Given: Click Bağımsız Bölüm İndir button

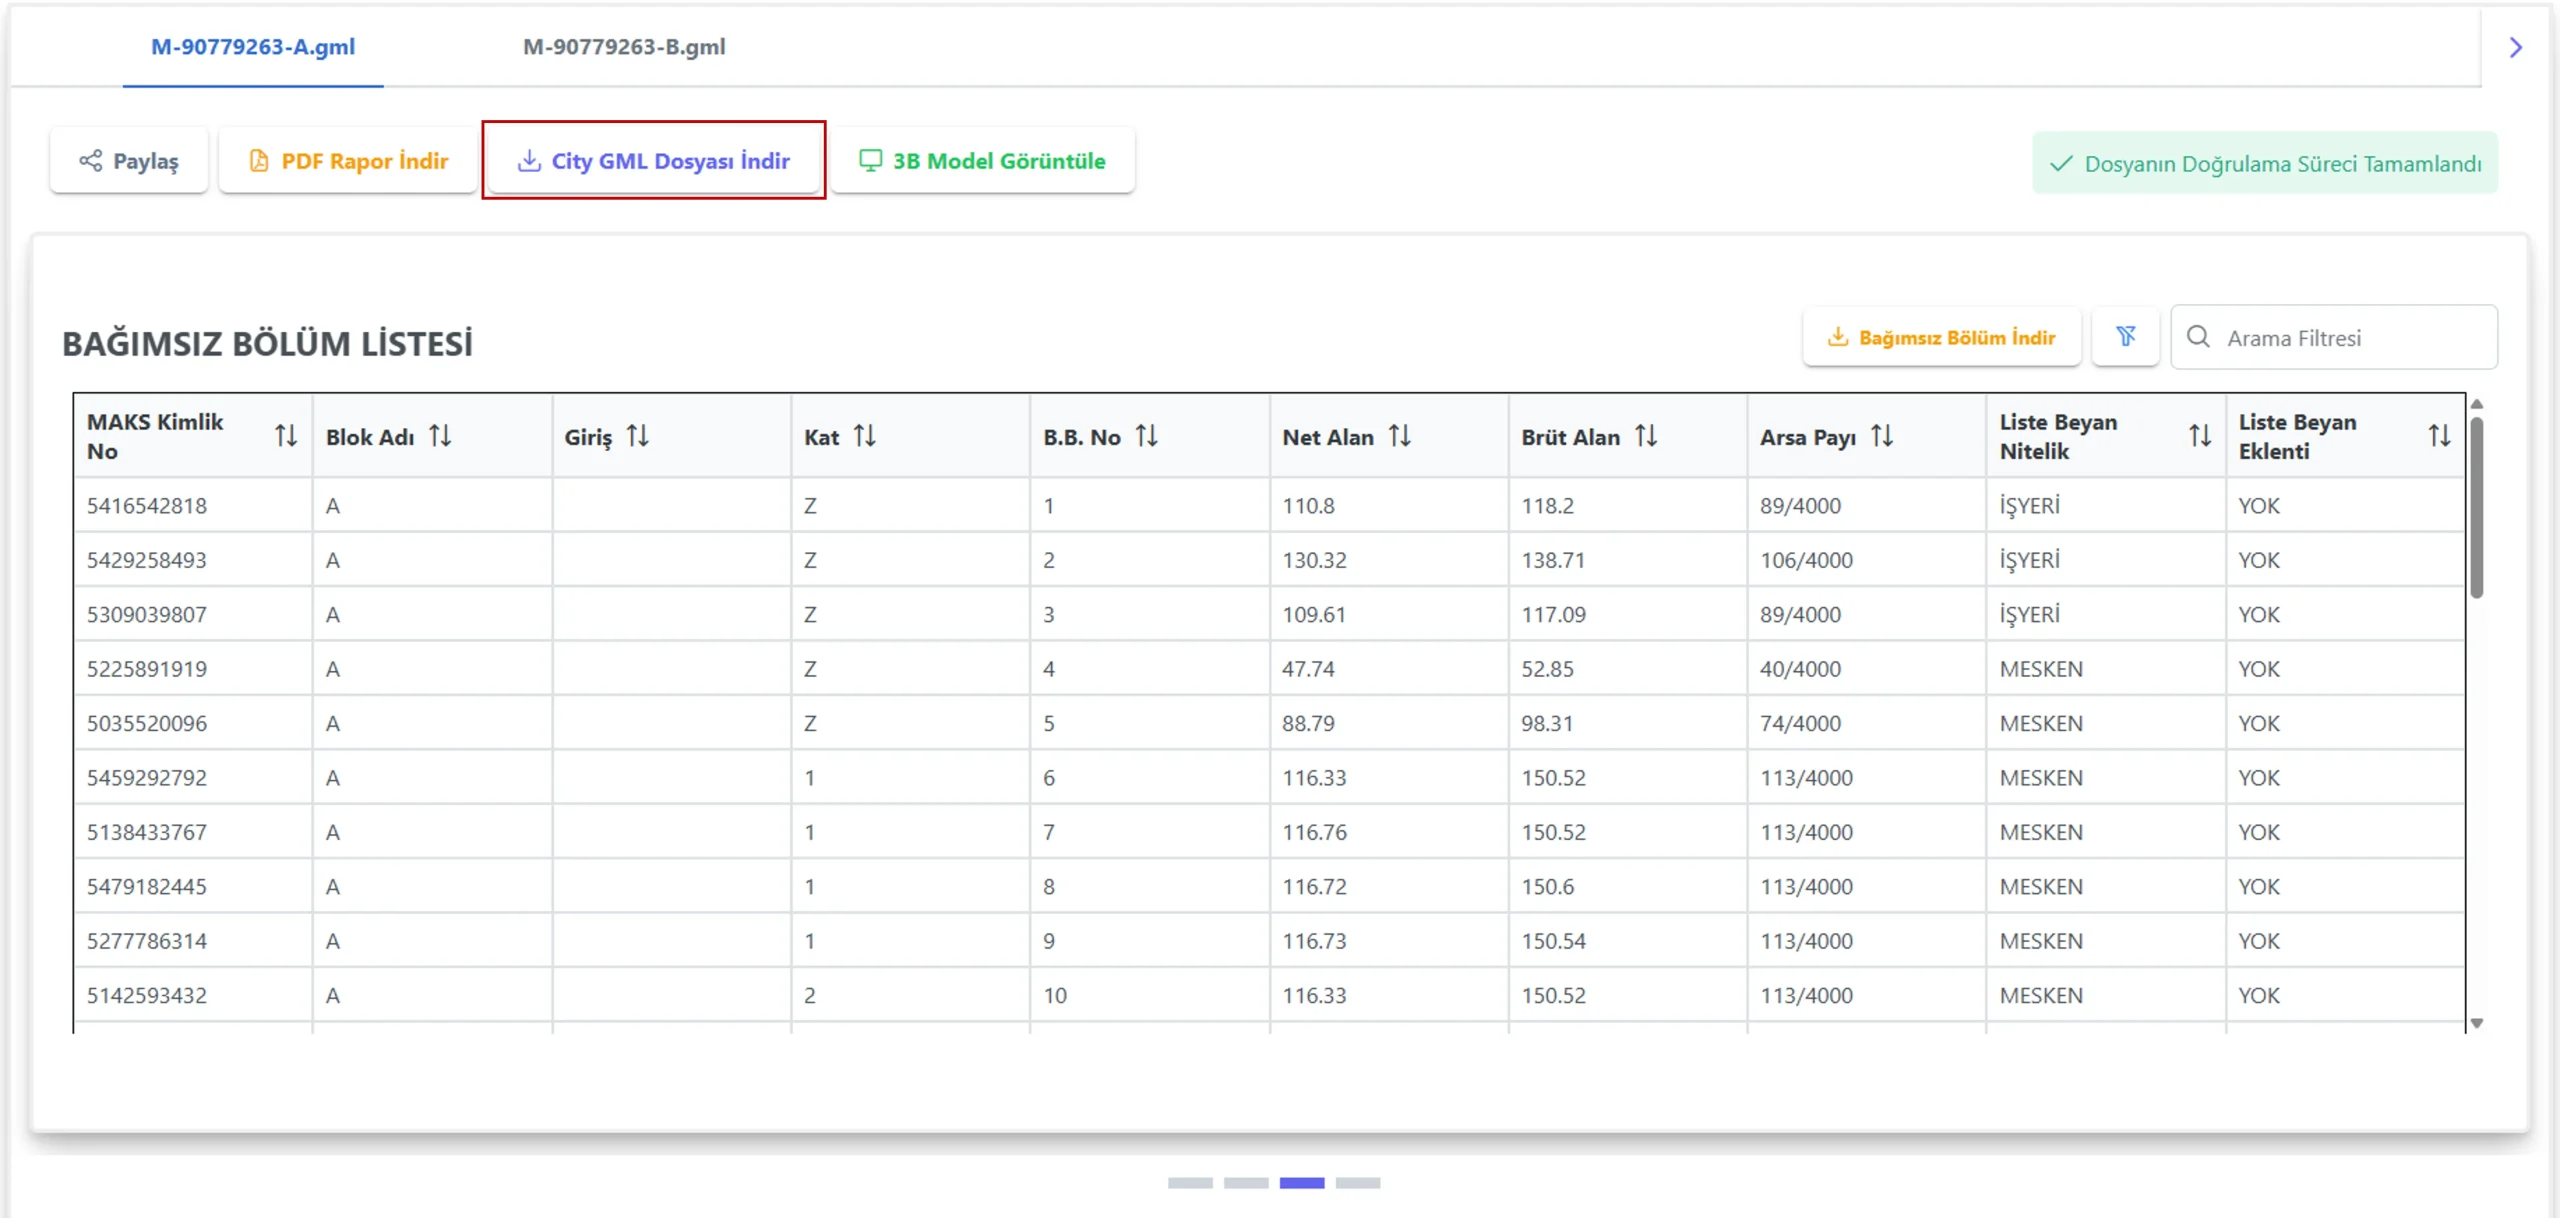Looking at the screenshot, I should click(1941, 338).
